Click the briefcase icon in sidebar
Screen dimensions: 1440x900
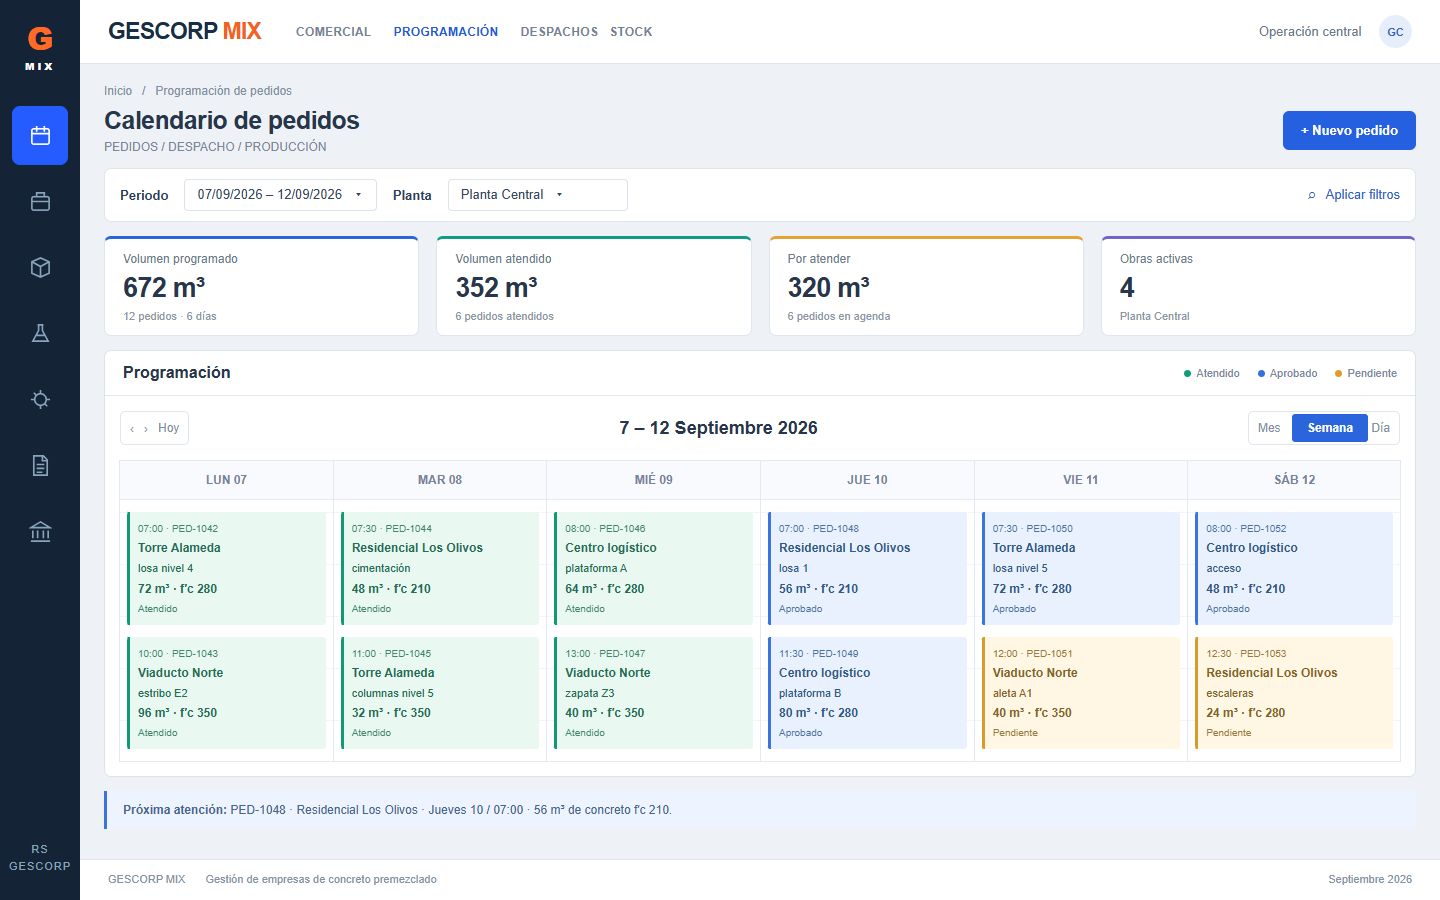(40, 201)
